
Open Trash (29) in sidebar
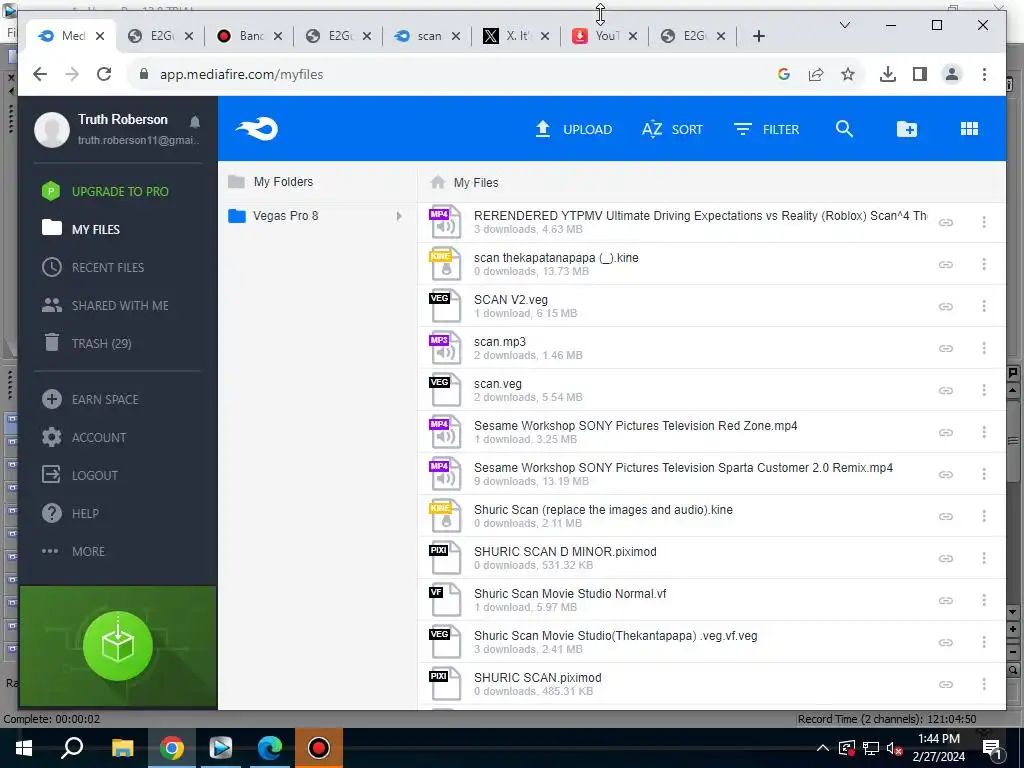pyautogui.click(x=86, y=343)
